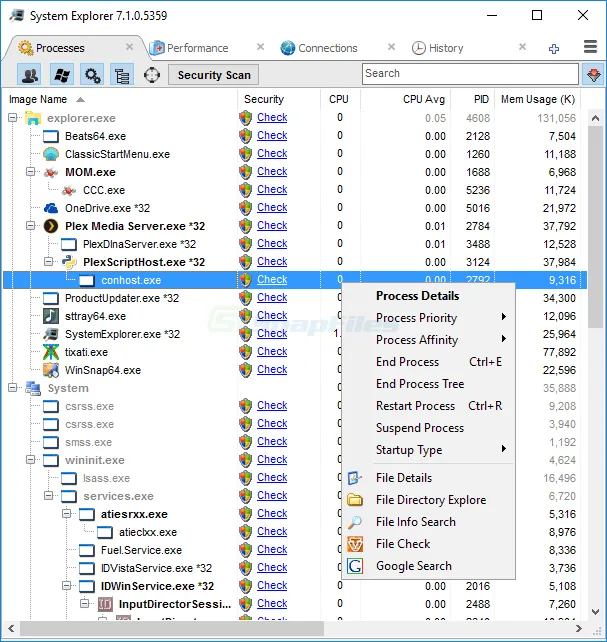This screenshot has height=642, width=607.
Task: Click vertical scrollbar down arrow
Action: tap(596, 612)
